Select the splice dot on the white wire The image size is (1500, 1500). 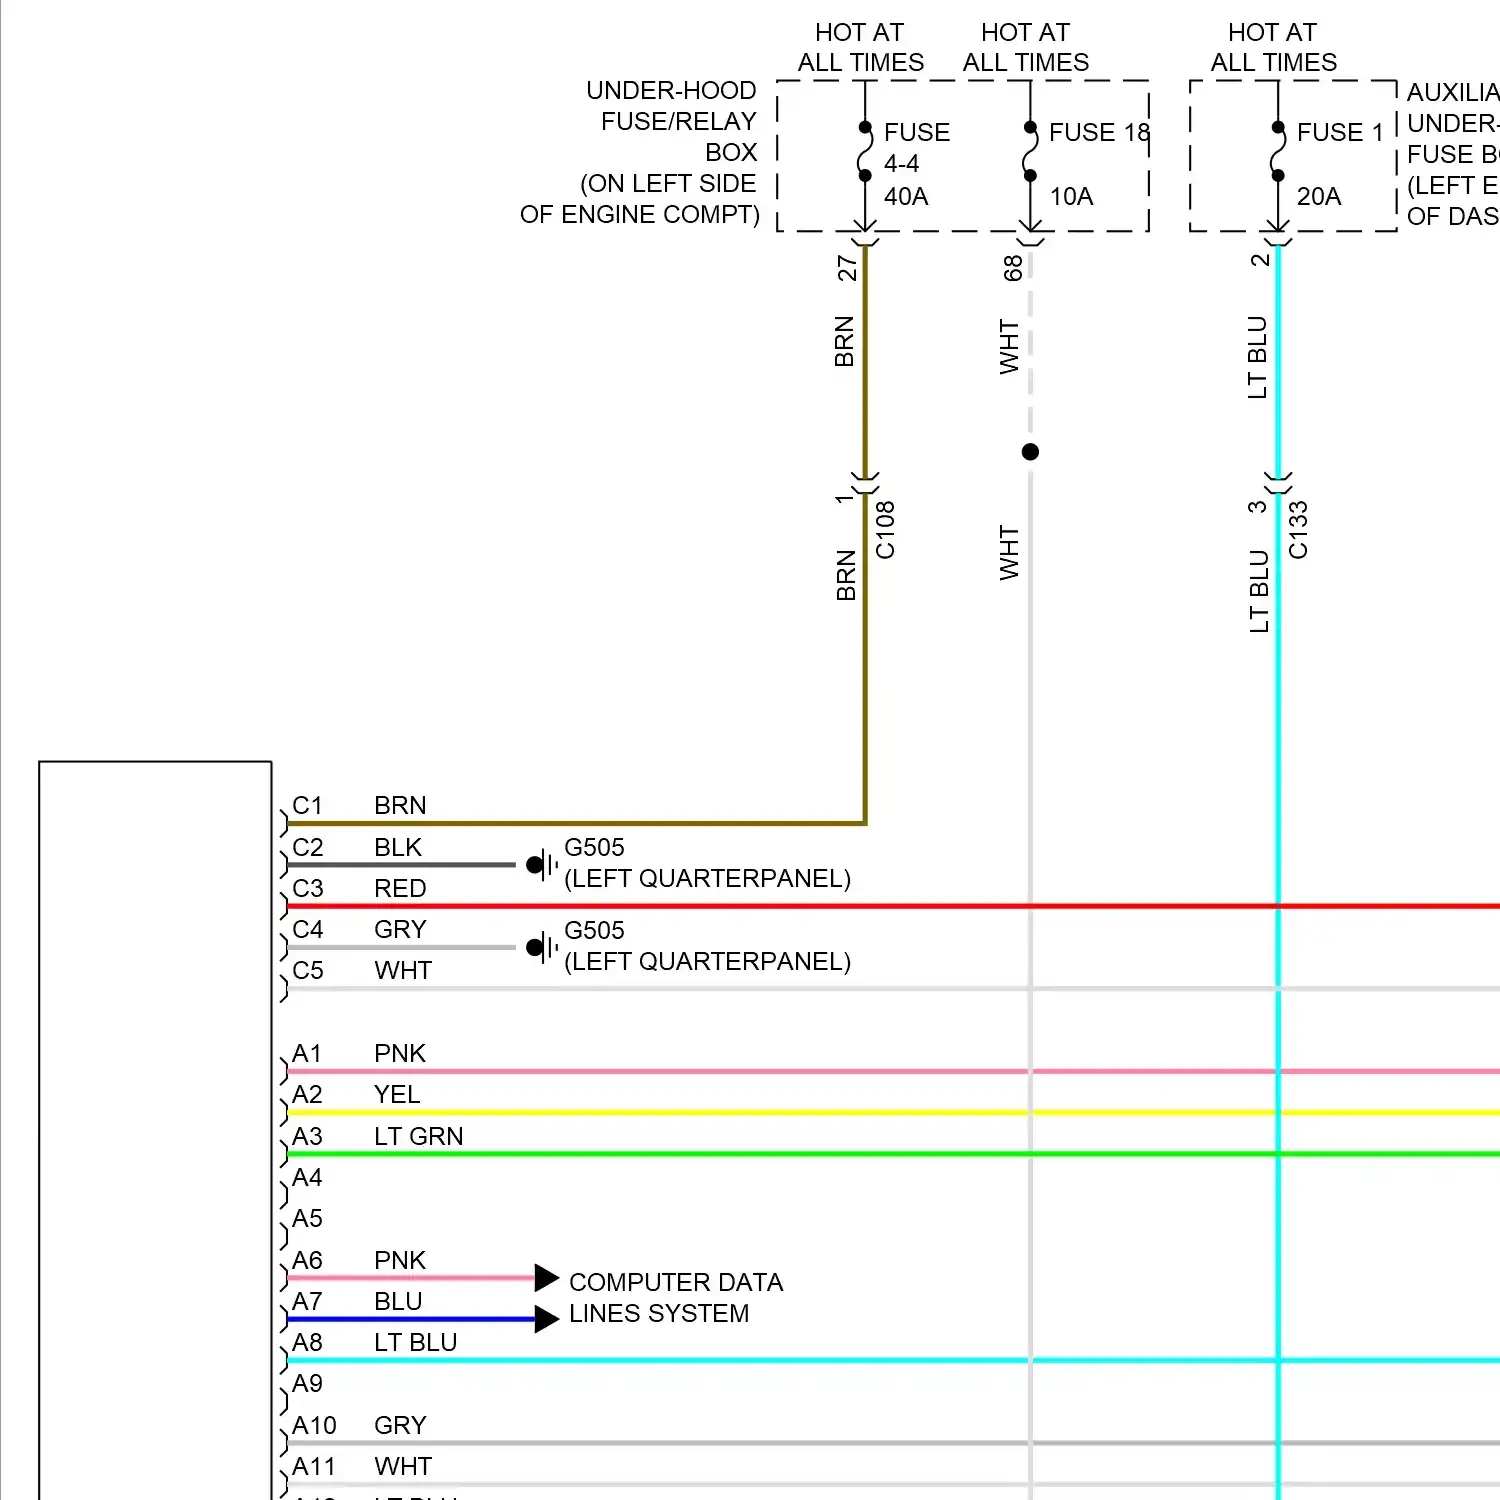point(1030,452)
